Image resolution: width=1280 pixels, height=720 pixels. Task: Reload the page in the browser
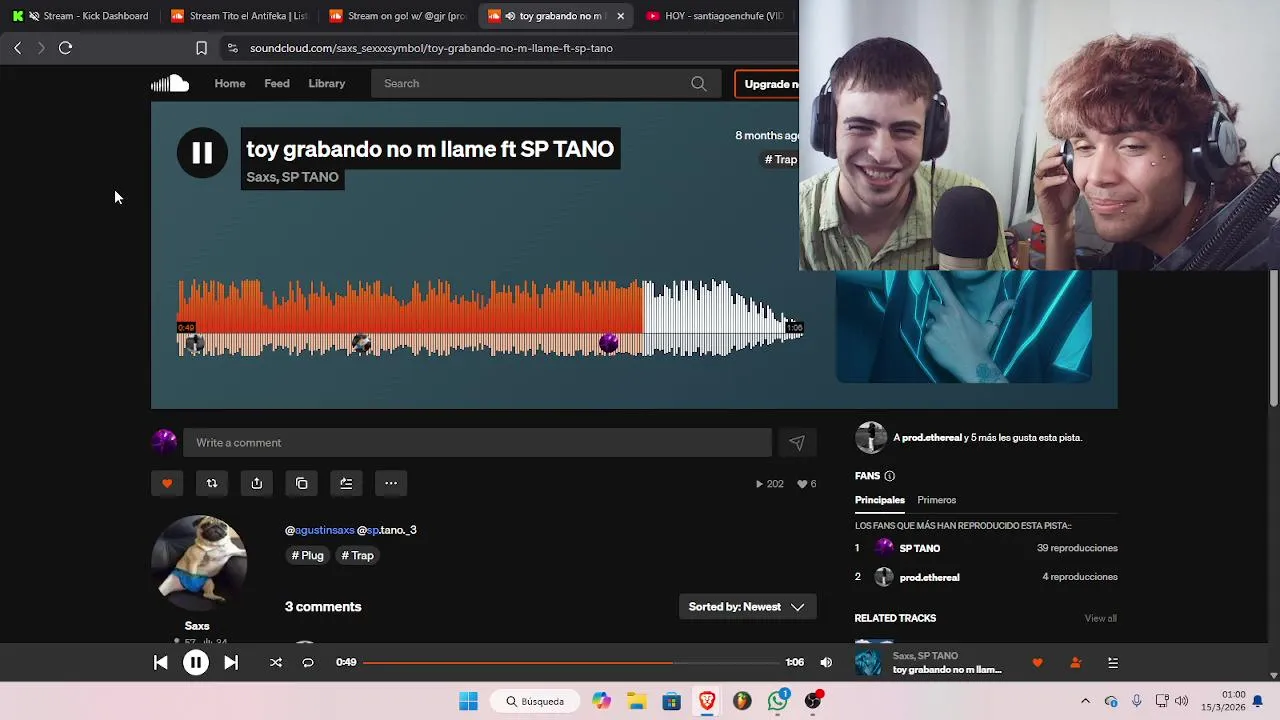[x=65, y=47]
